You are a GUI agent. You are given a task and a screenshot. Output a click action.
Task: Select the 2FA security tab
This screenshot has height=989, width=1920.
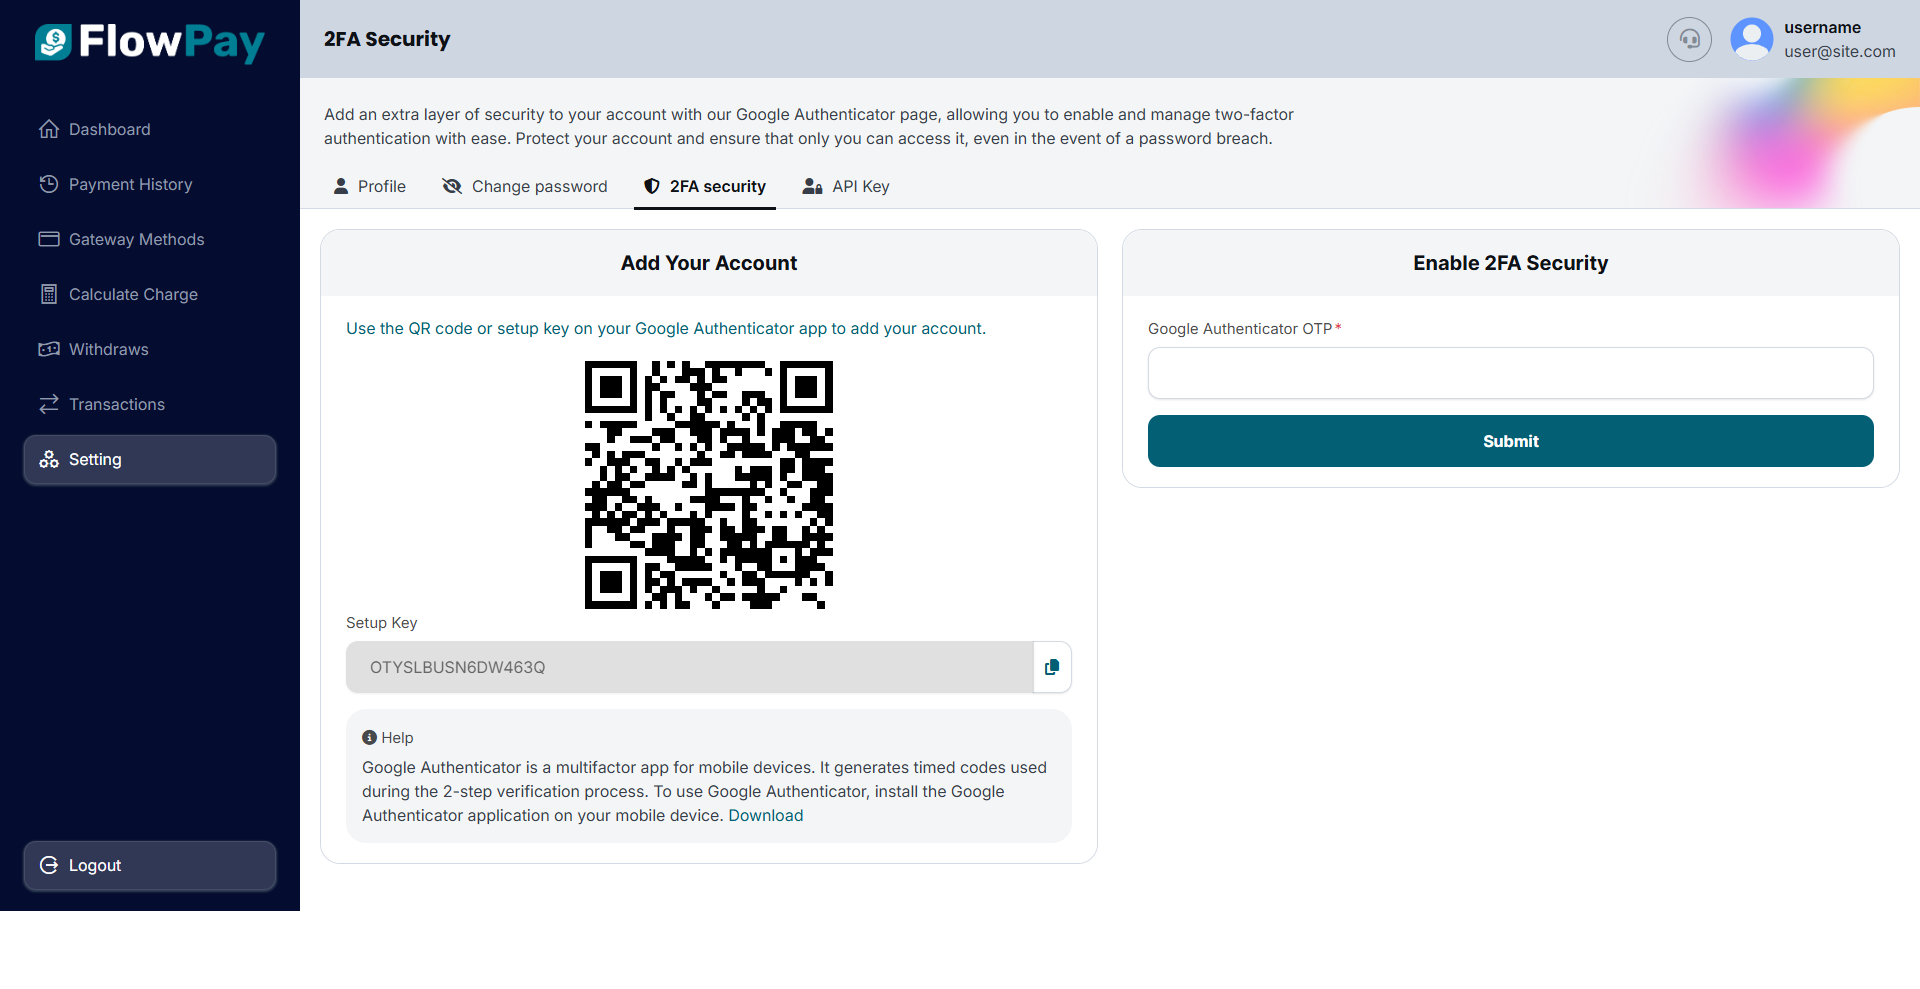point(705,186)
